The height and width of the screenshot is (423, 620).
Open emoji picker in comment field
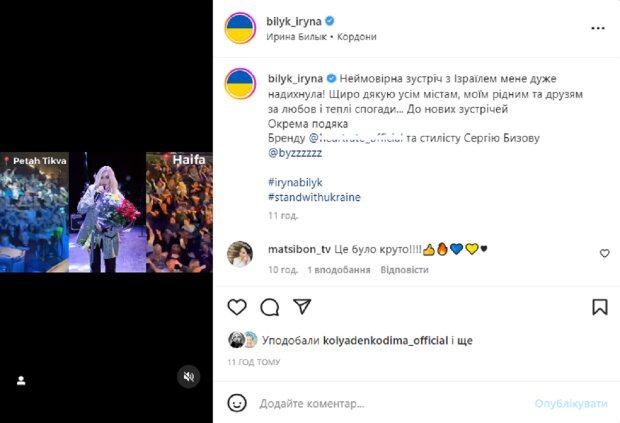tap(237, 403)
